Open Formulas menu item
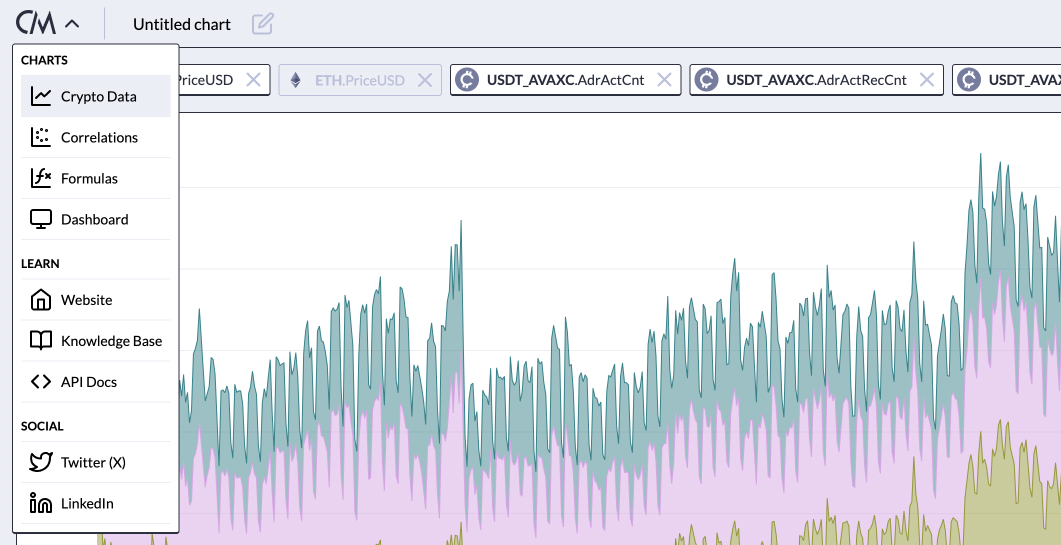This screenshot has height=545, width=1061. click(x=95, y=178)
